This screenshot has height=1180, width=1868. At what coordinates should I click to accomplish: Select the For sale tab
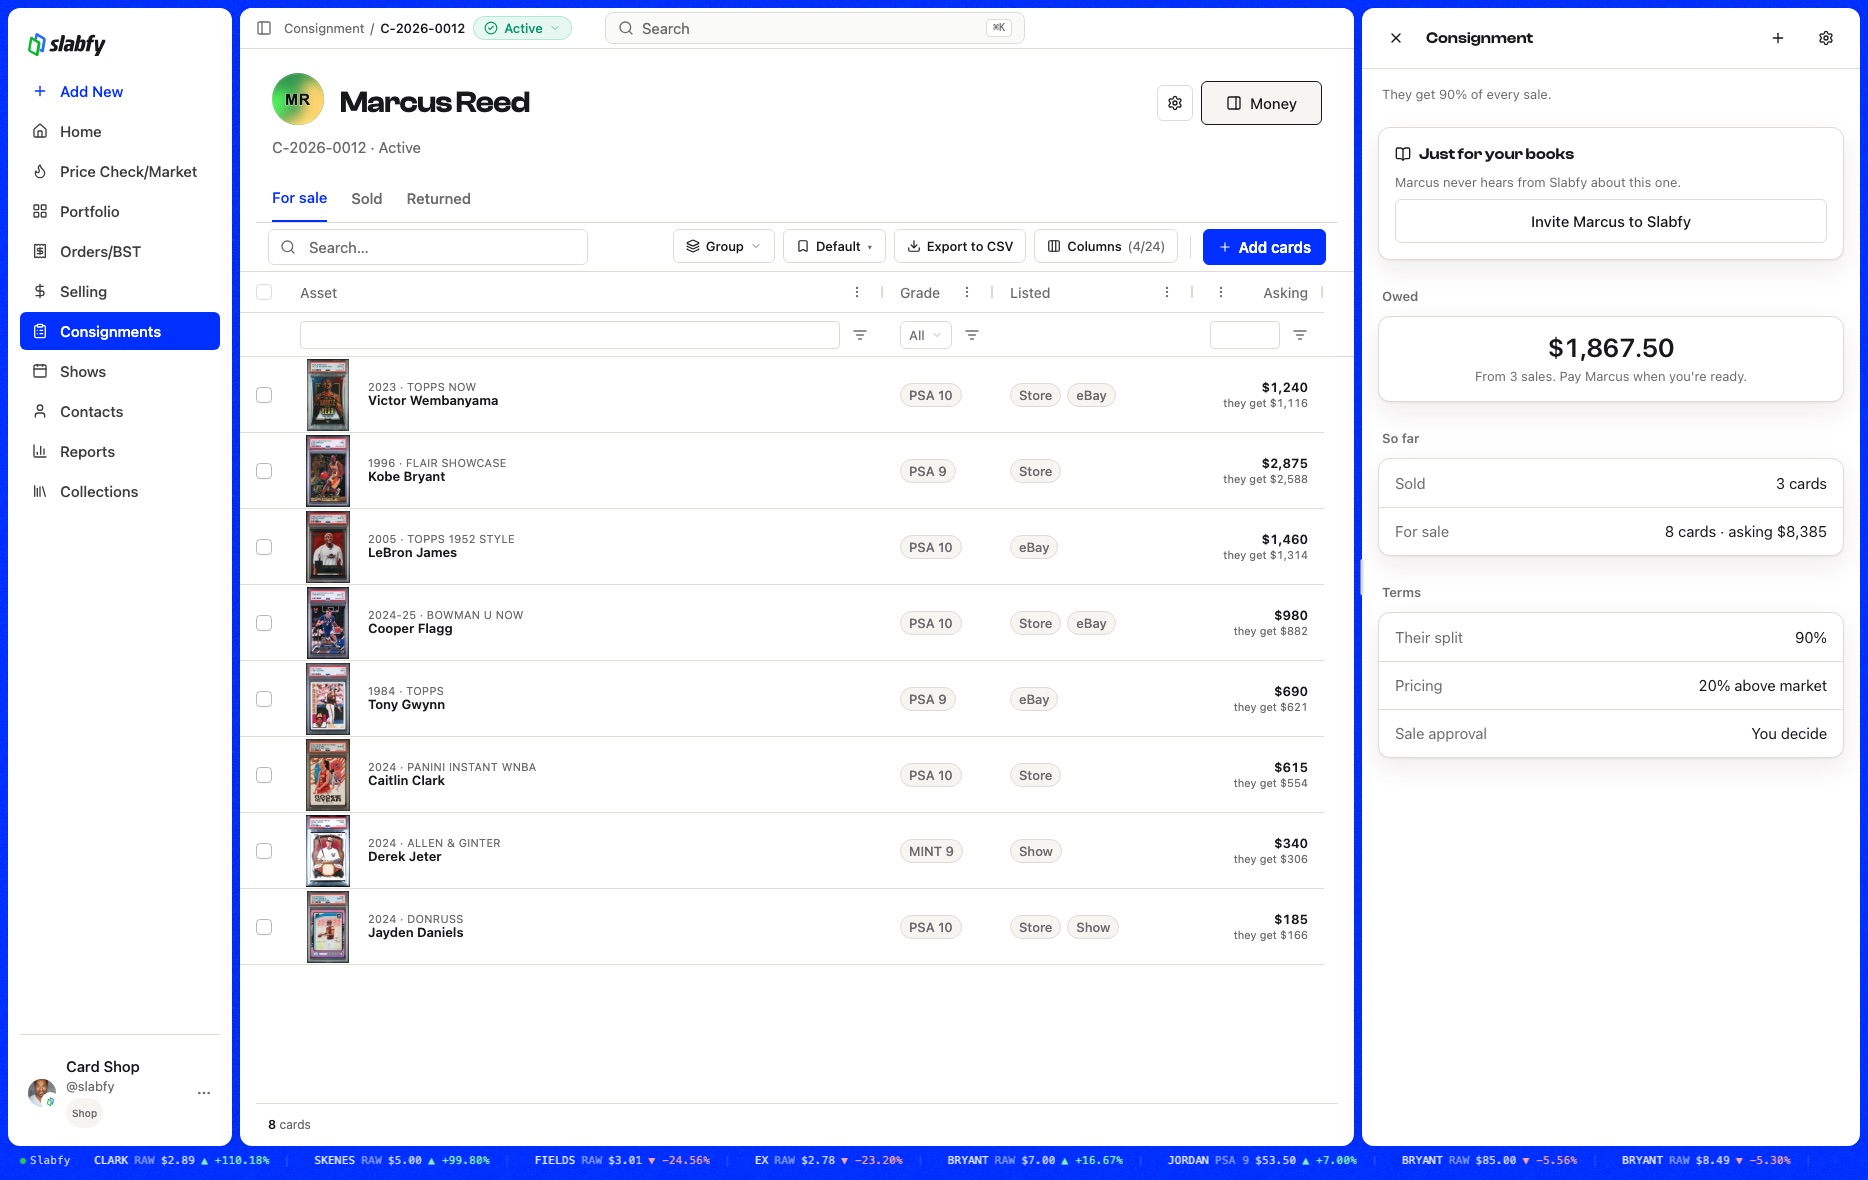[299, 198]
